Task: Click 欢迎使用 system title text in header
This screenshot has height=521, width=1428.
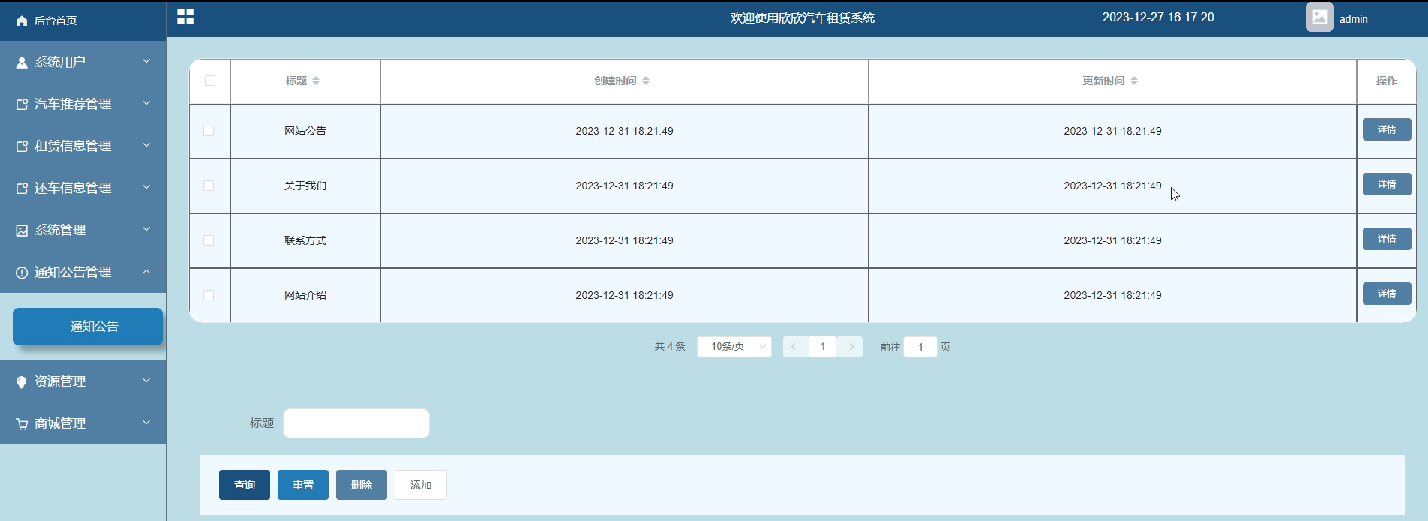Action: pyautogui.click(x=803, y=18)
